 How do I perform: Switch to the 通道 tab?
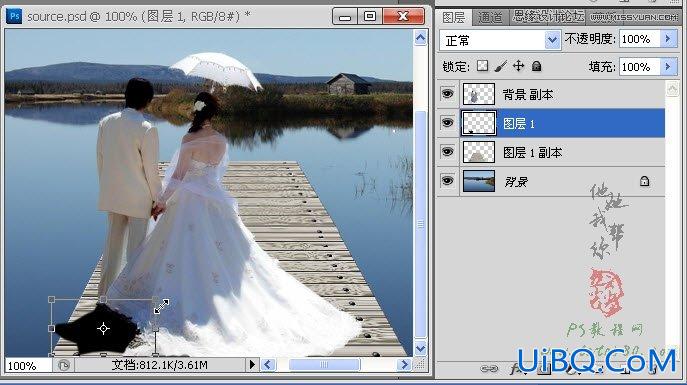pos(490,17)
